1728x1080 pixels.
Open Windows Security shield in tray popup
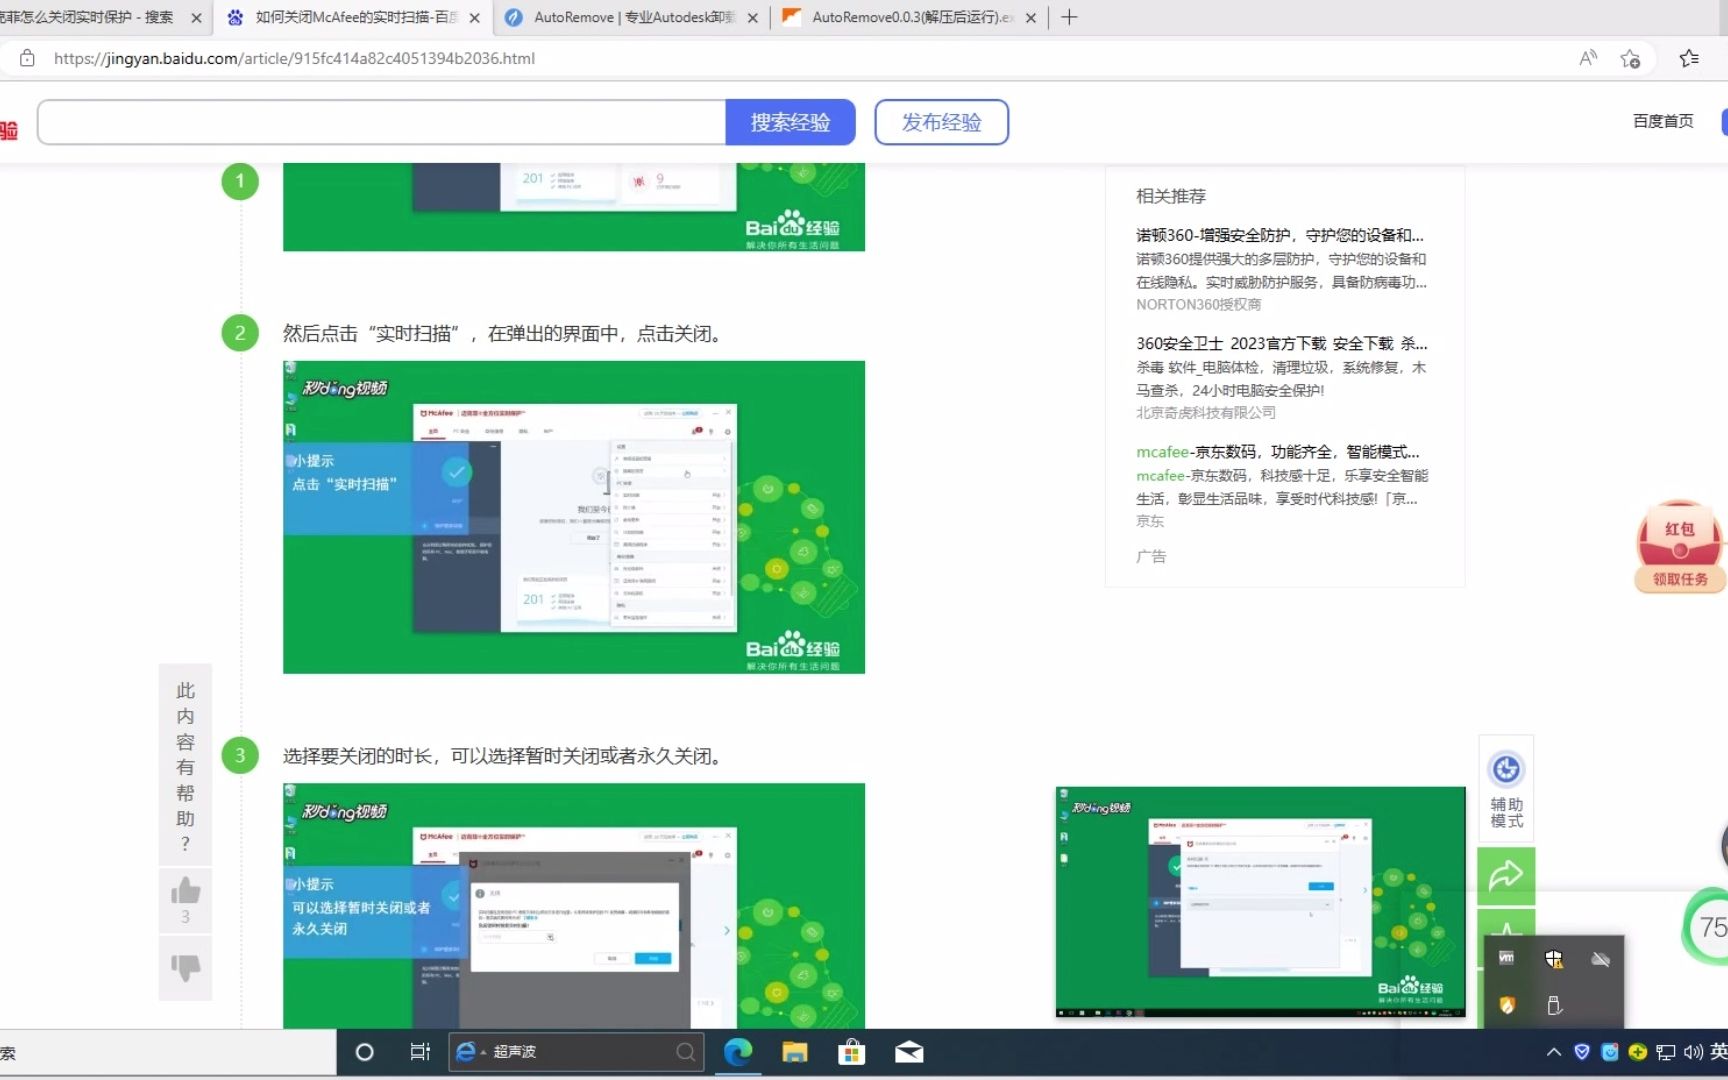pos(1553,959)
